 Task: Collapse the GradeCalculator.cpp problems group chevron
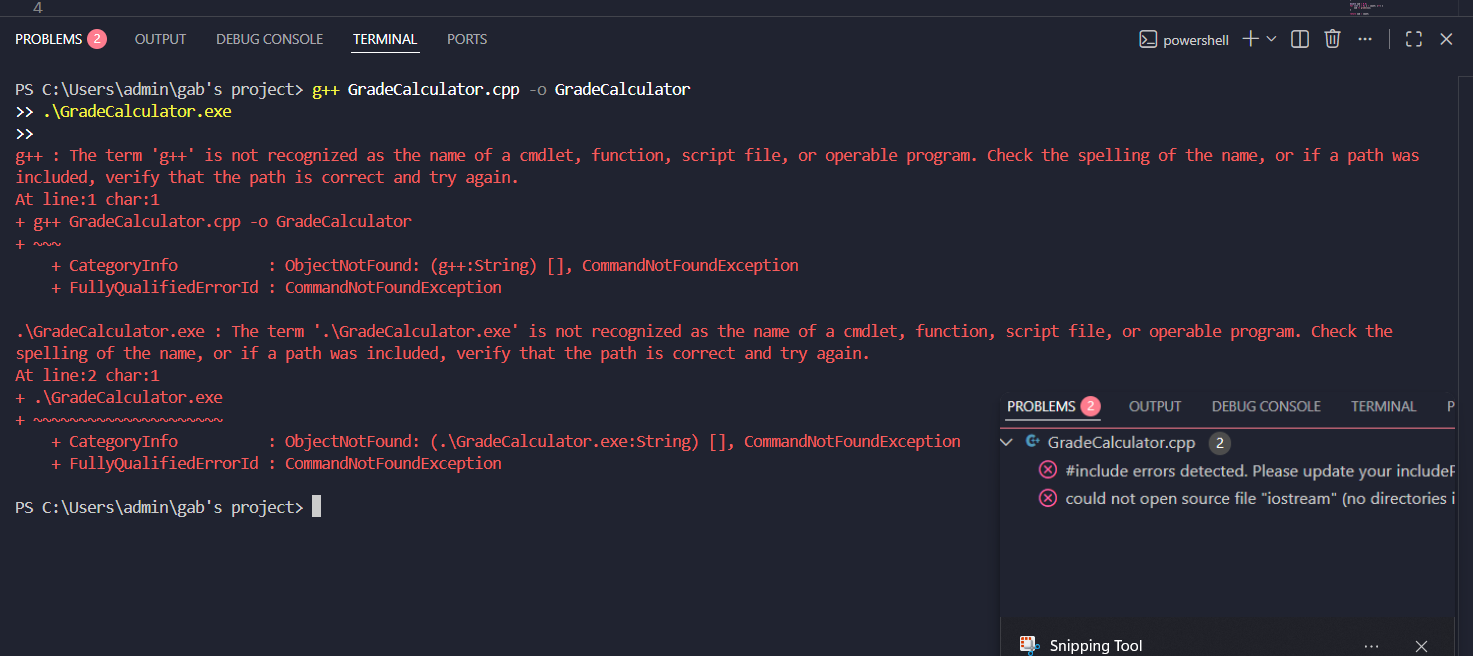[1008, 442]
